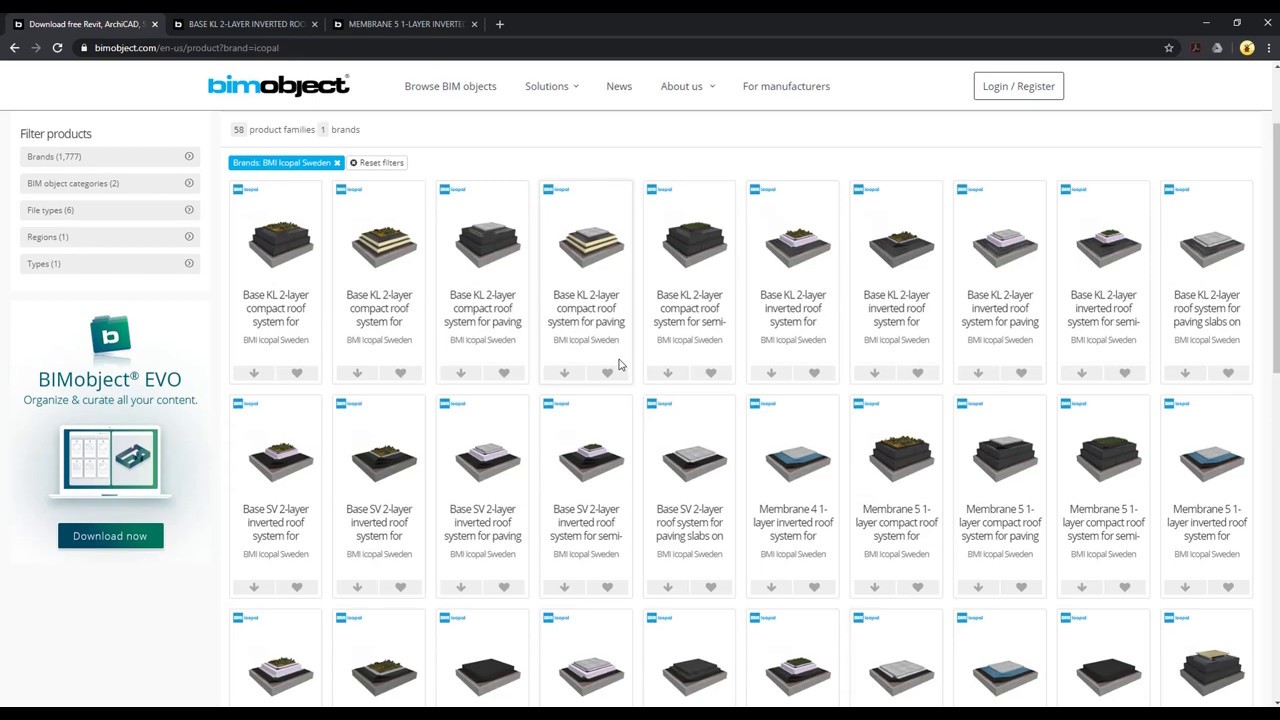Open For manufacturers page
Image resolution: width=1280 pixels, height=720 pixels.
(786, 86)
